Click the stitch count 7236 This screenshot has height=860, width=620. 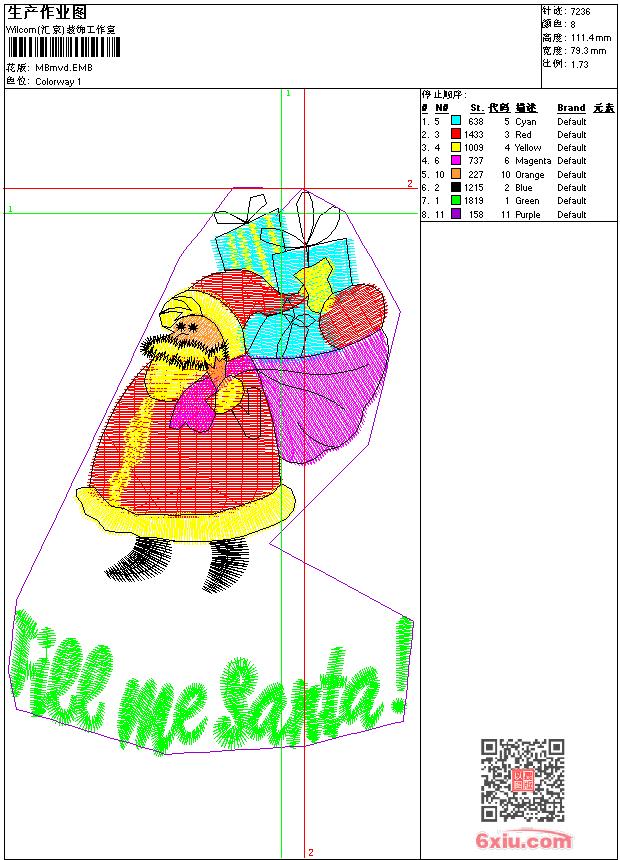[x=580, y=12]
